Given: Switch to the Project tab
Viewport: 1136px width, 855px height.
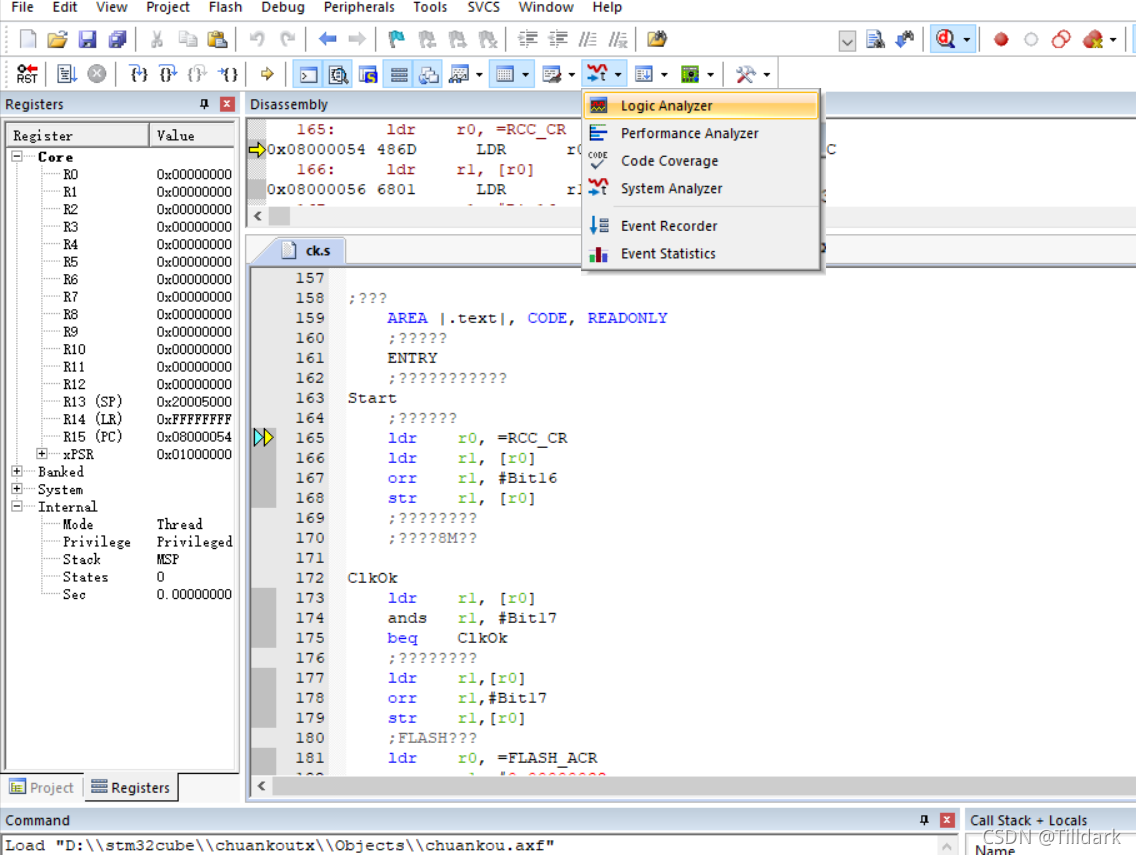Looking at the screenshot, I should (42, 788).
